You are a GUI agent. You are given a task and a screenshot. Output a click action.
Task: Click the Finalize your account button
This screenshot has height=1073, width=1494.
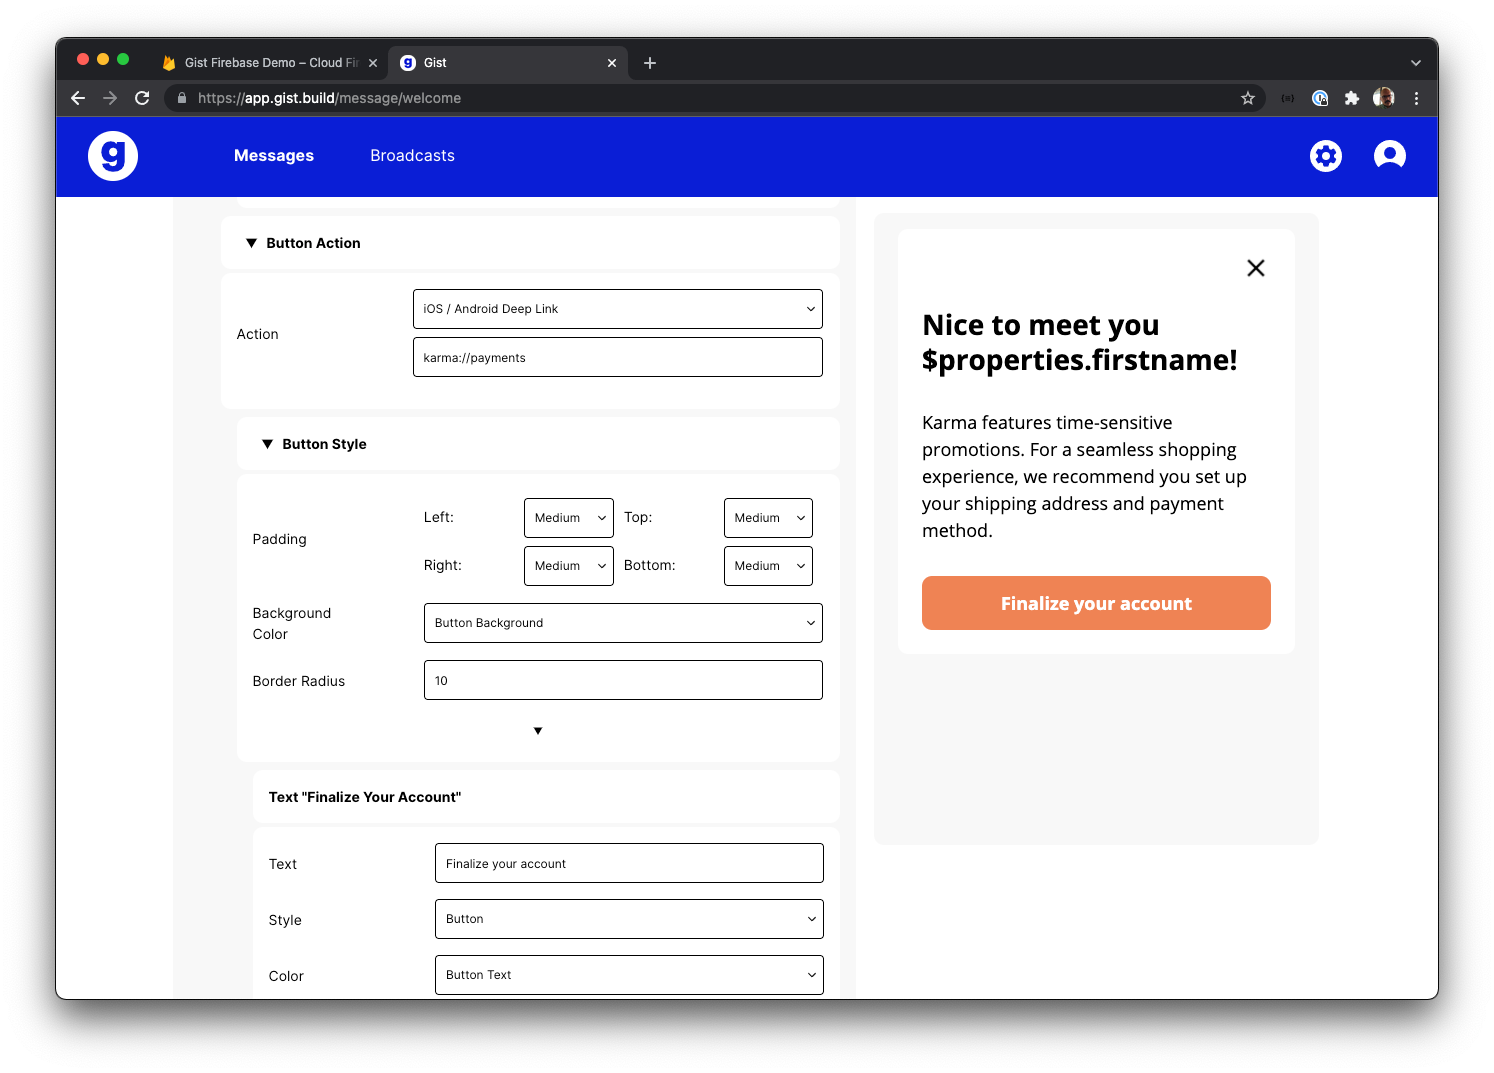point(1096,603)
